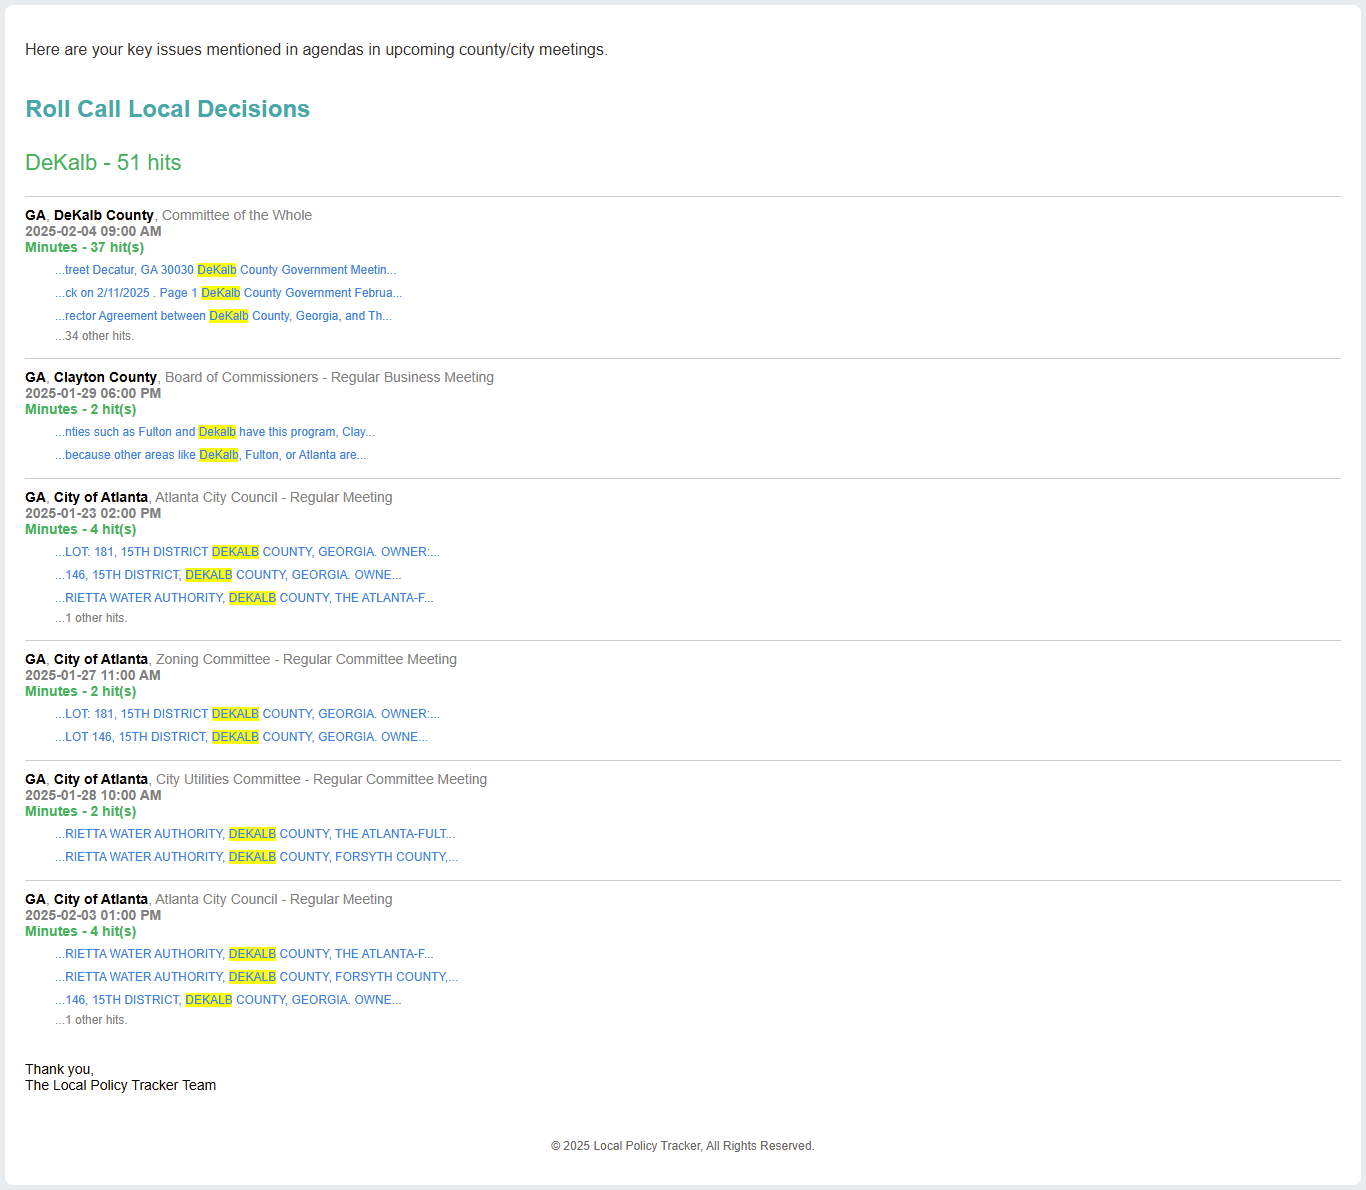Image resolution: width=1366 pixels, height=1190 pixels.
Task: Open 'Minutes - 2 hit(s)' under Clayton County
Action: tap(80, 409)
